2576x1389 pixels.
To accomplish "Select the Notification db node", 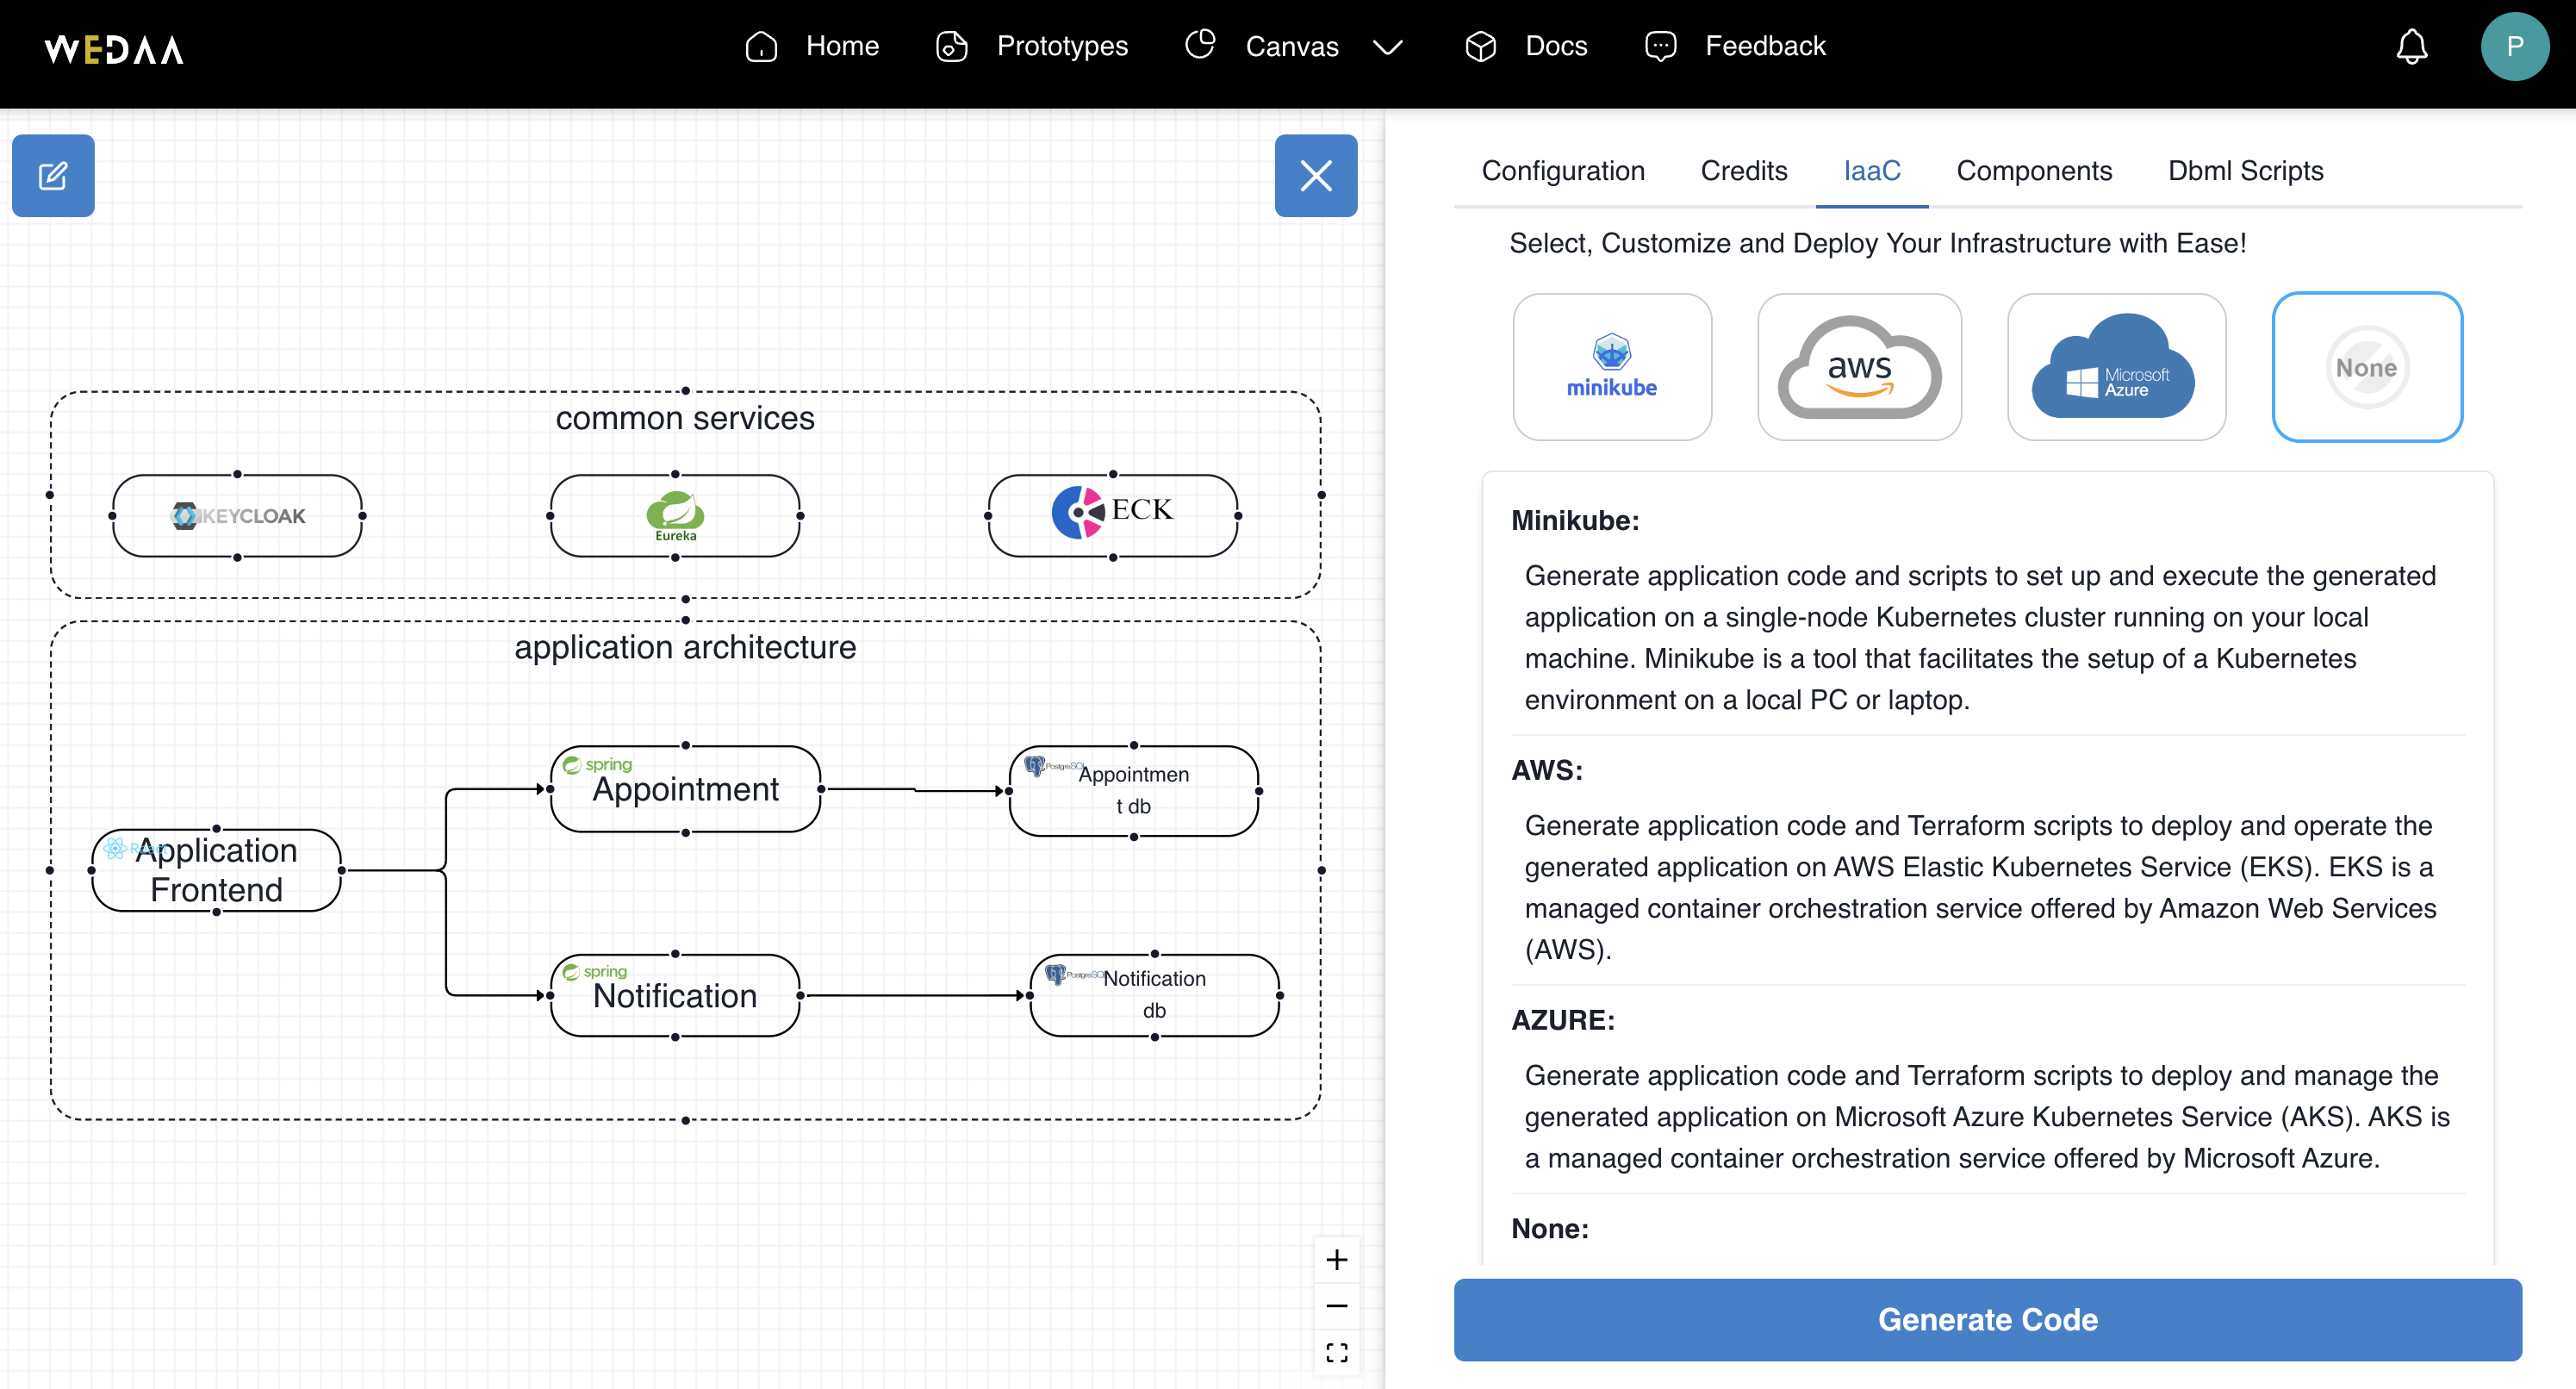I will 1155,996.
